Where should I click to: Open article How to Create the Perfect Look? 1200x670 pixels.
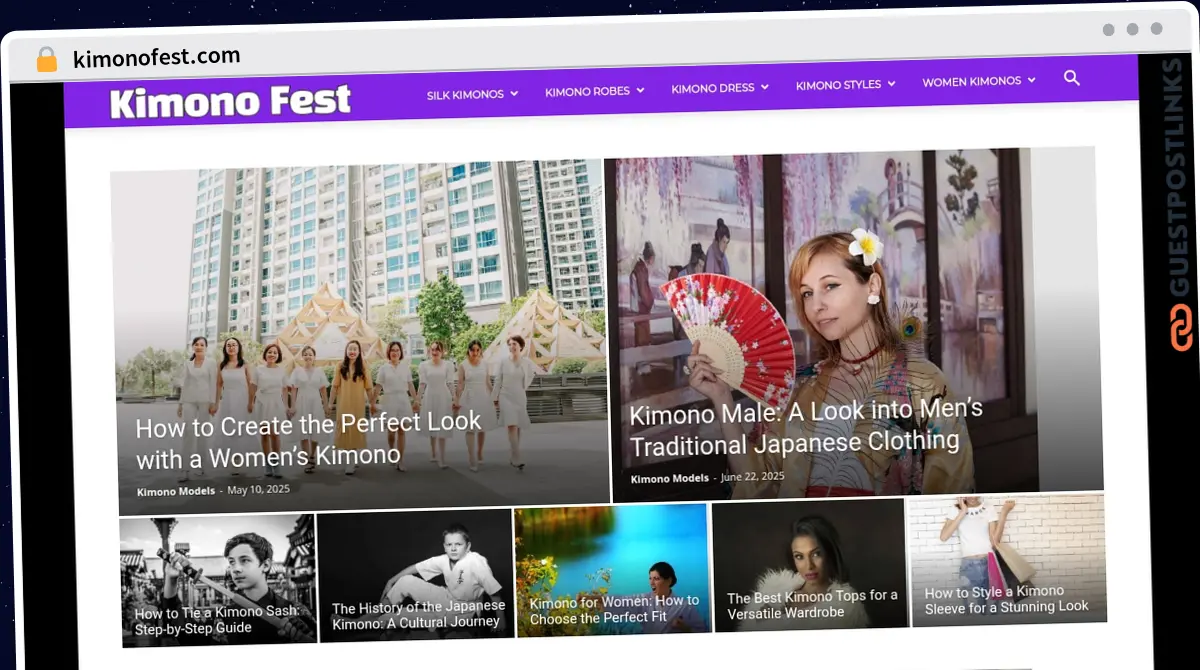click(308, 440)
